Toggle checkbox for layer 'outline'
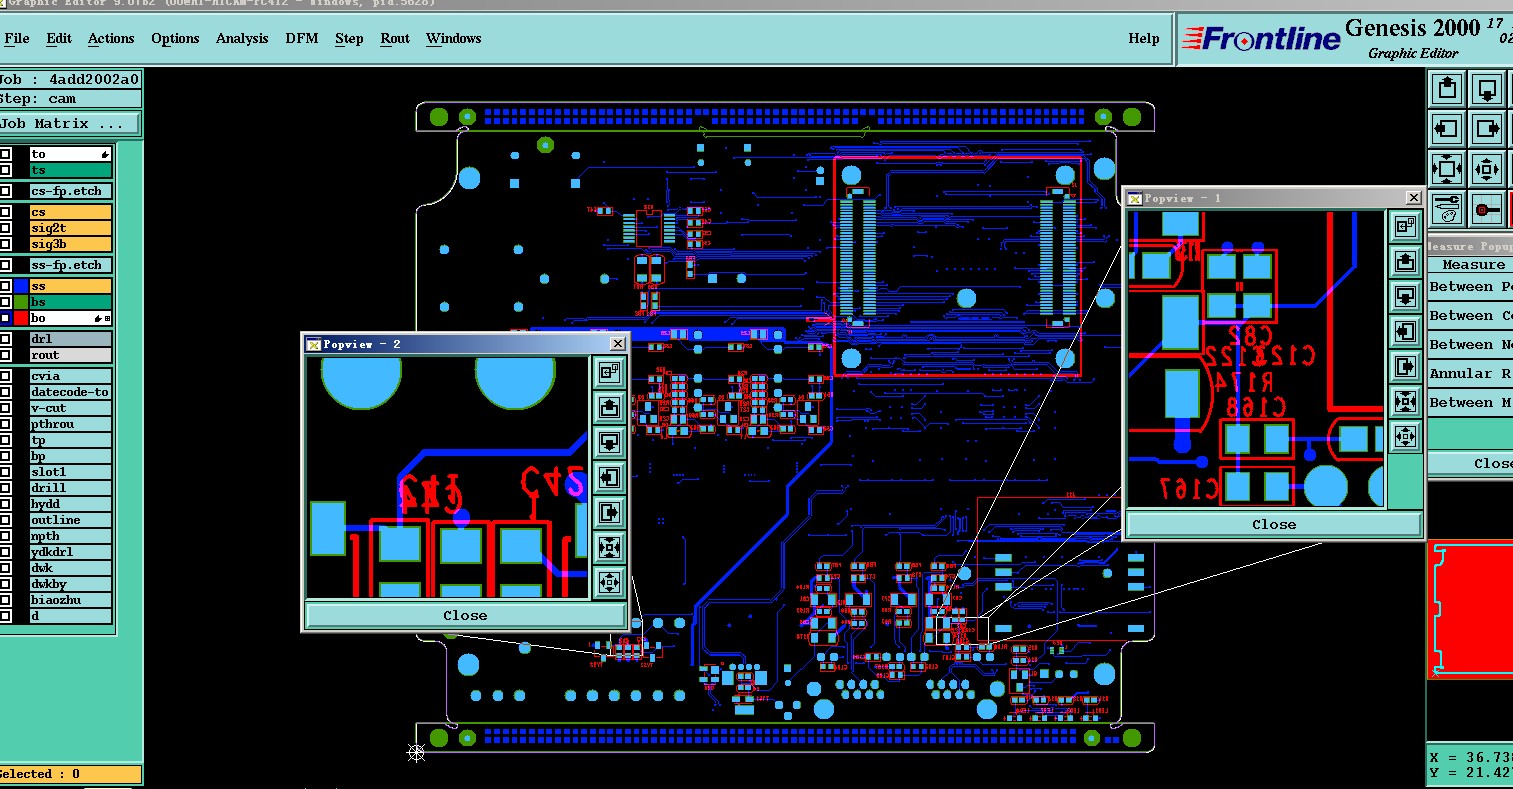1513x789 pixels. click(x=6, y=520)
